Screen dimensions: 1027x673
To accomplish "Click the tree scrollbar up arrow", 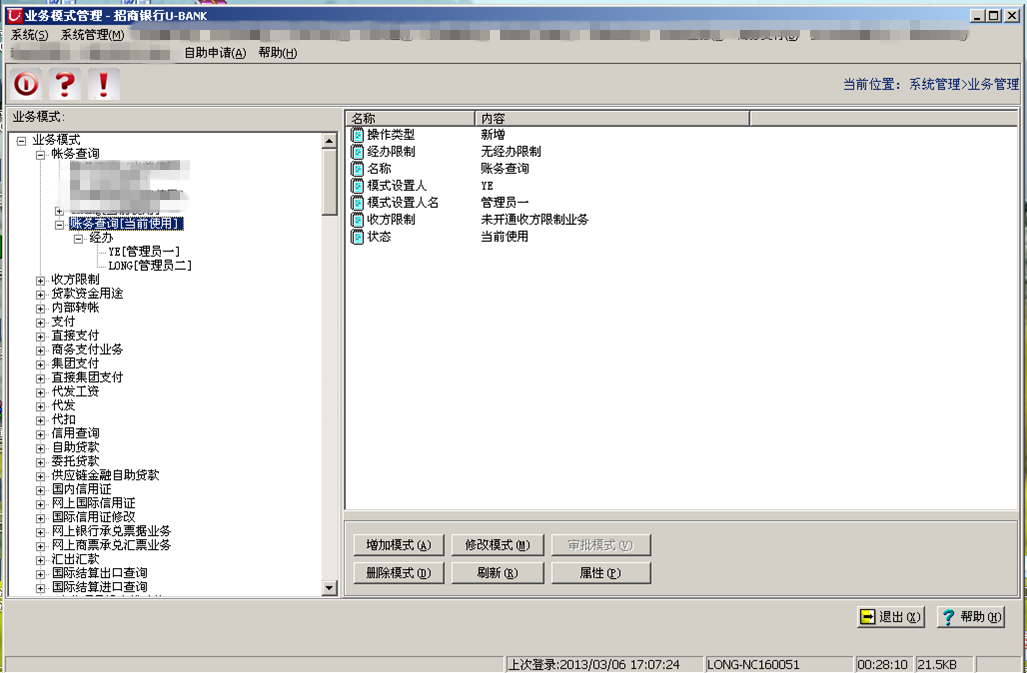I will pyautogui.click(x=329, y=141).
